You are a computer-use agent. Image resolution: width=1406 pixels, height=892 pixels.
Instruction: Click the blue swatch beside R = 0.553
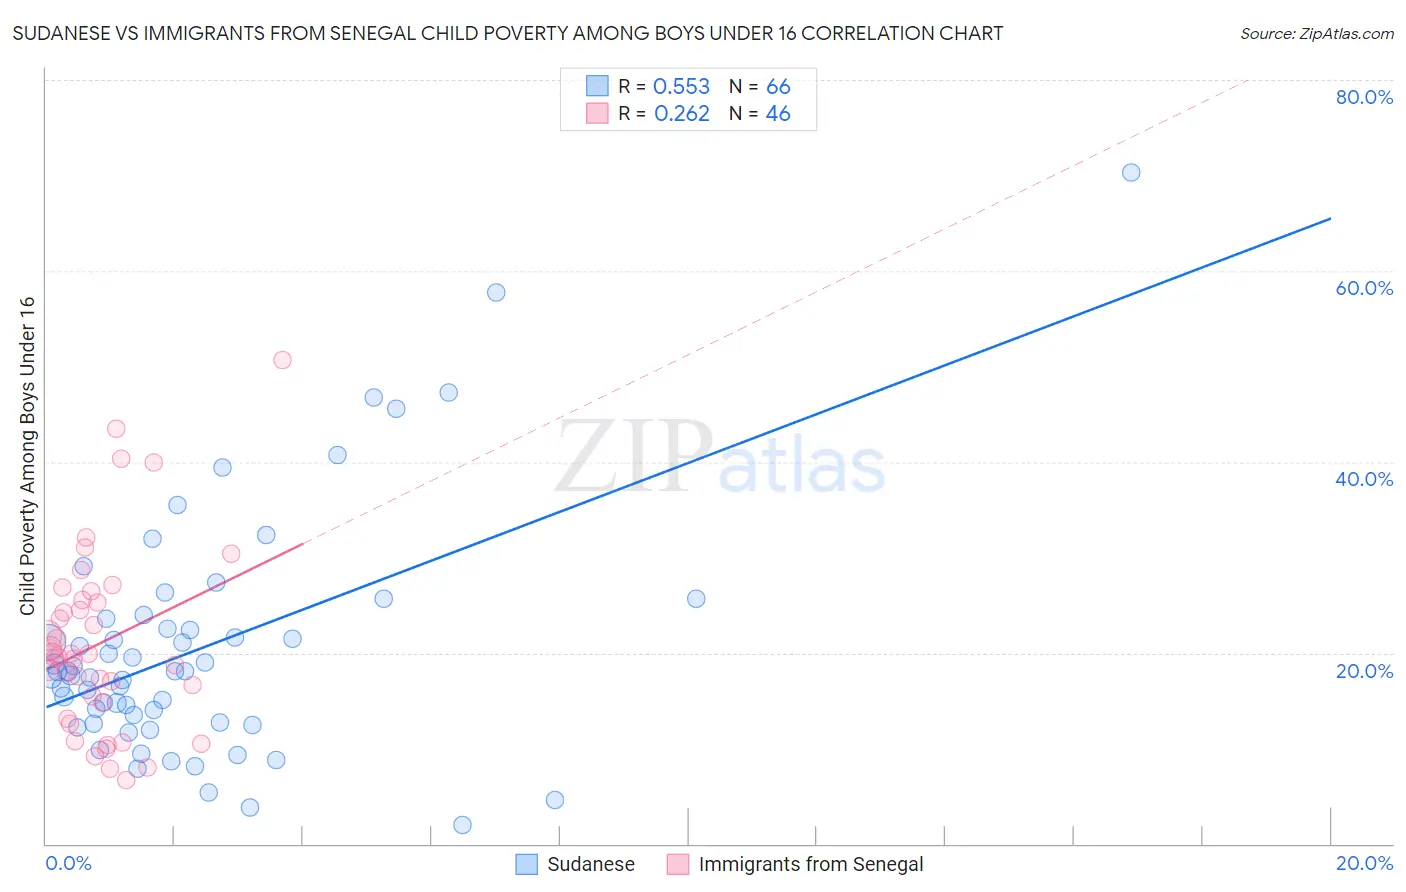pos(597,86)
